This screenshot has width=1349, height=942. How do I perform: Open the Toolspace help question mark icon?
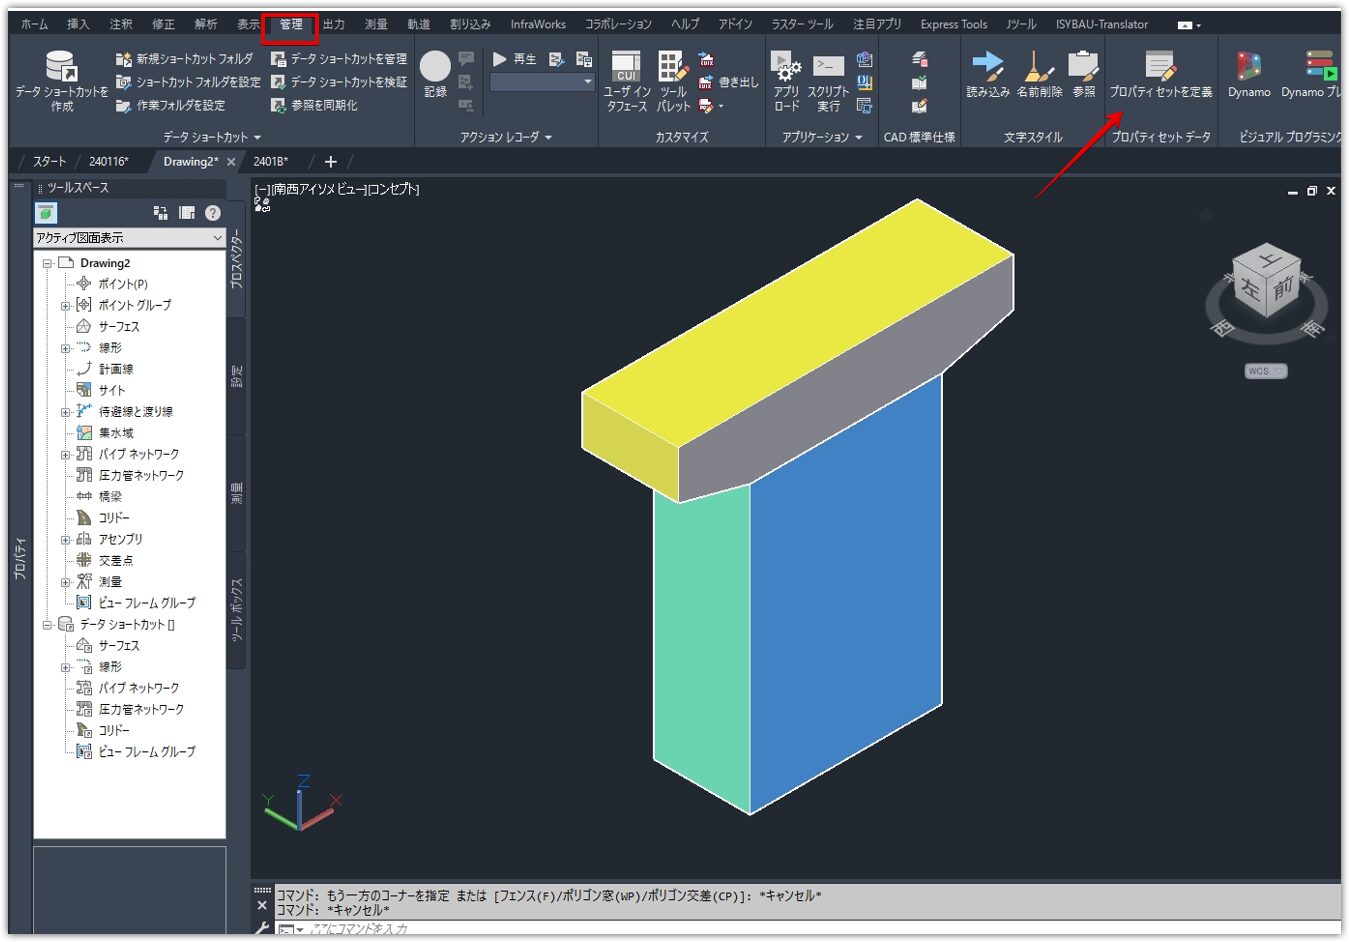213,212
